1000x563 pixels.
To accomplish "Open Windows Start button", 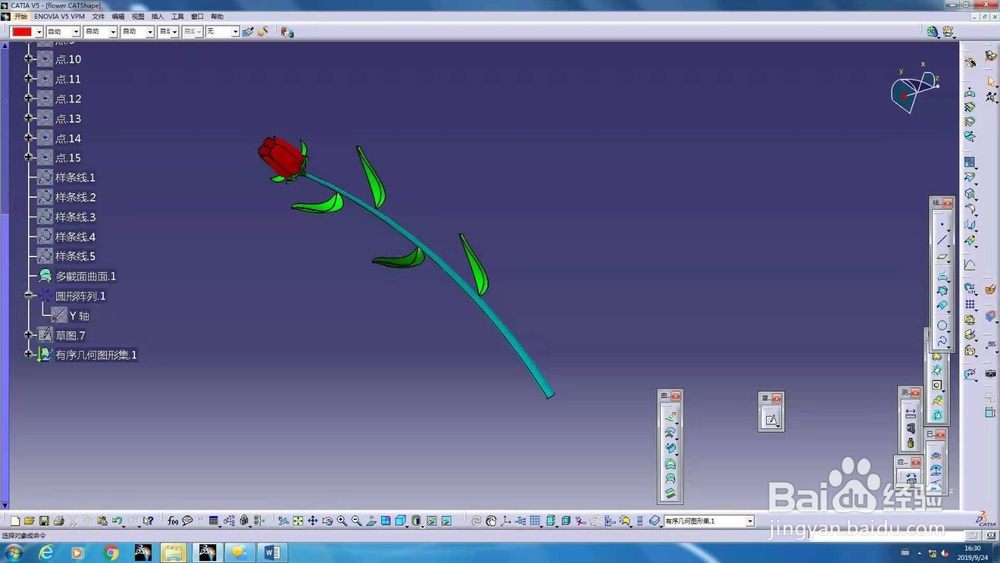I will coord(13,552).
